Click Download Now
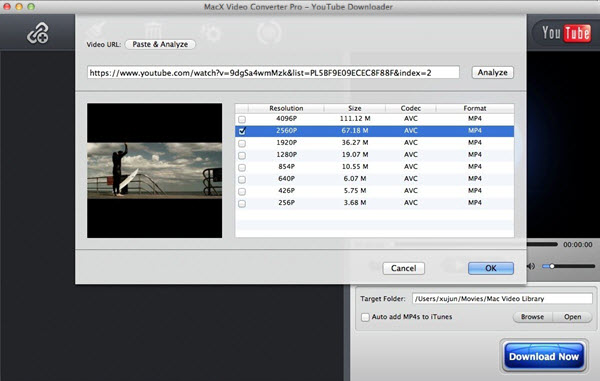Image resolution: width=600 pixels, height=381 pixels. pyautogui.click(x=544, y=357)
